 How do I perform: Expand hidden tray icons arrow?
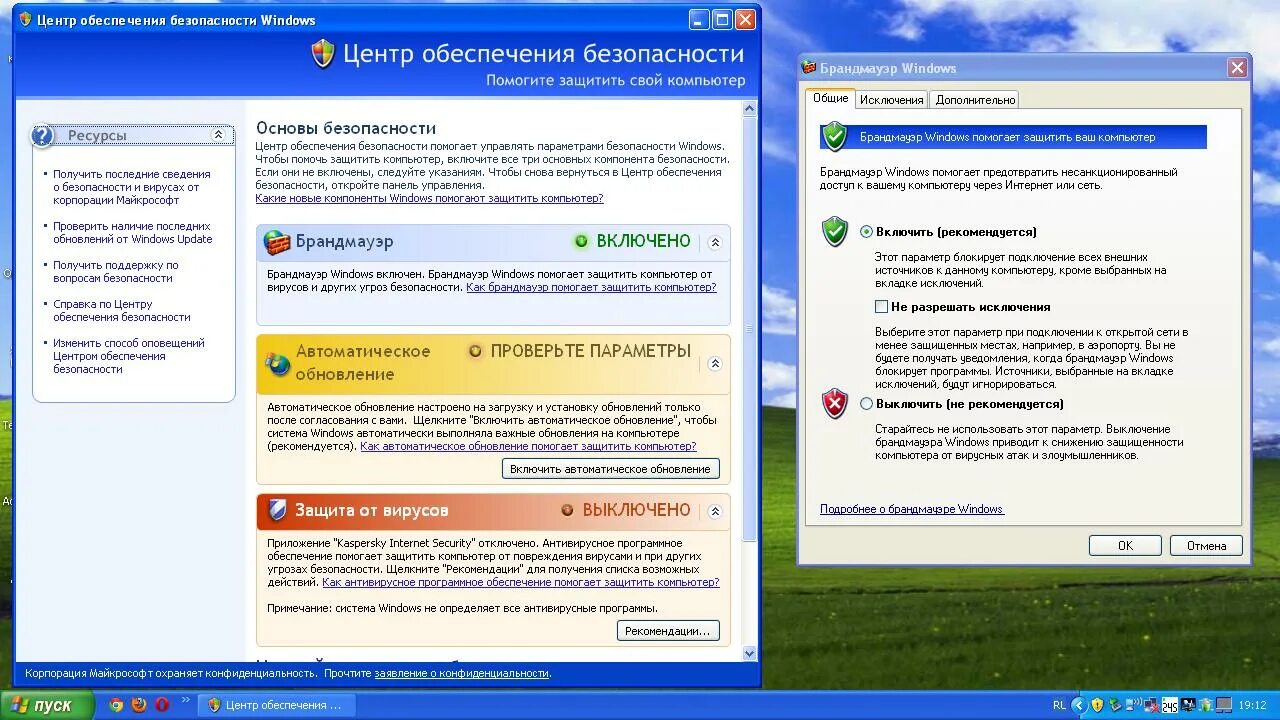coord(1079,705)
